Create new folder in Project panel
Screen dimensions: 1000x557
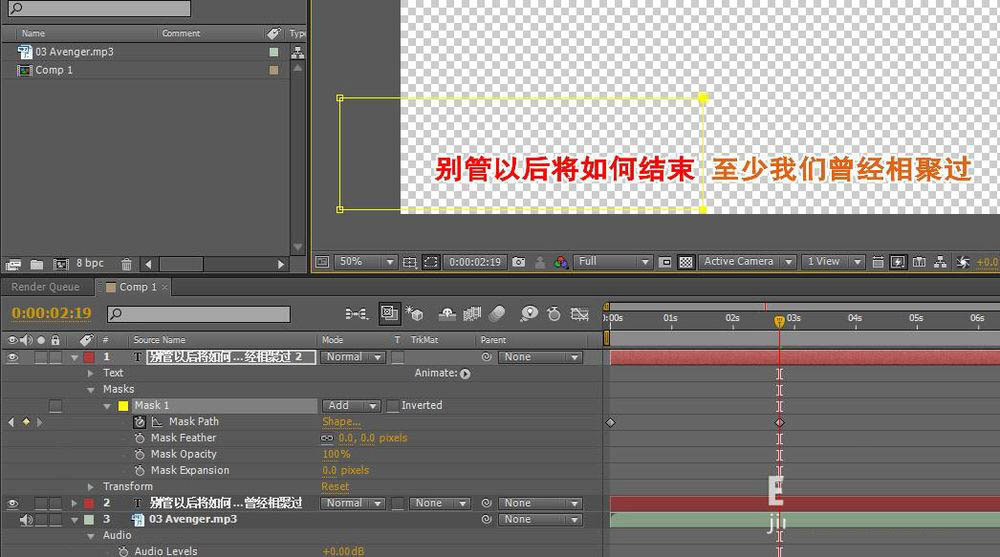[x=37, y=264]
